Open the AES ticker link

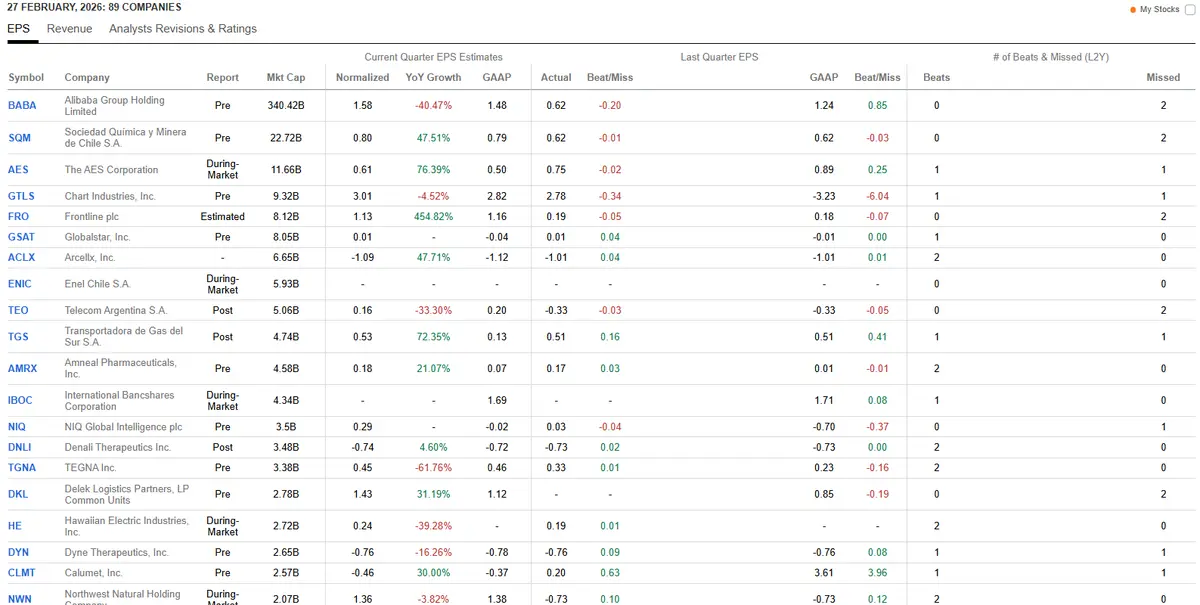point(18,170)
